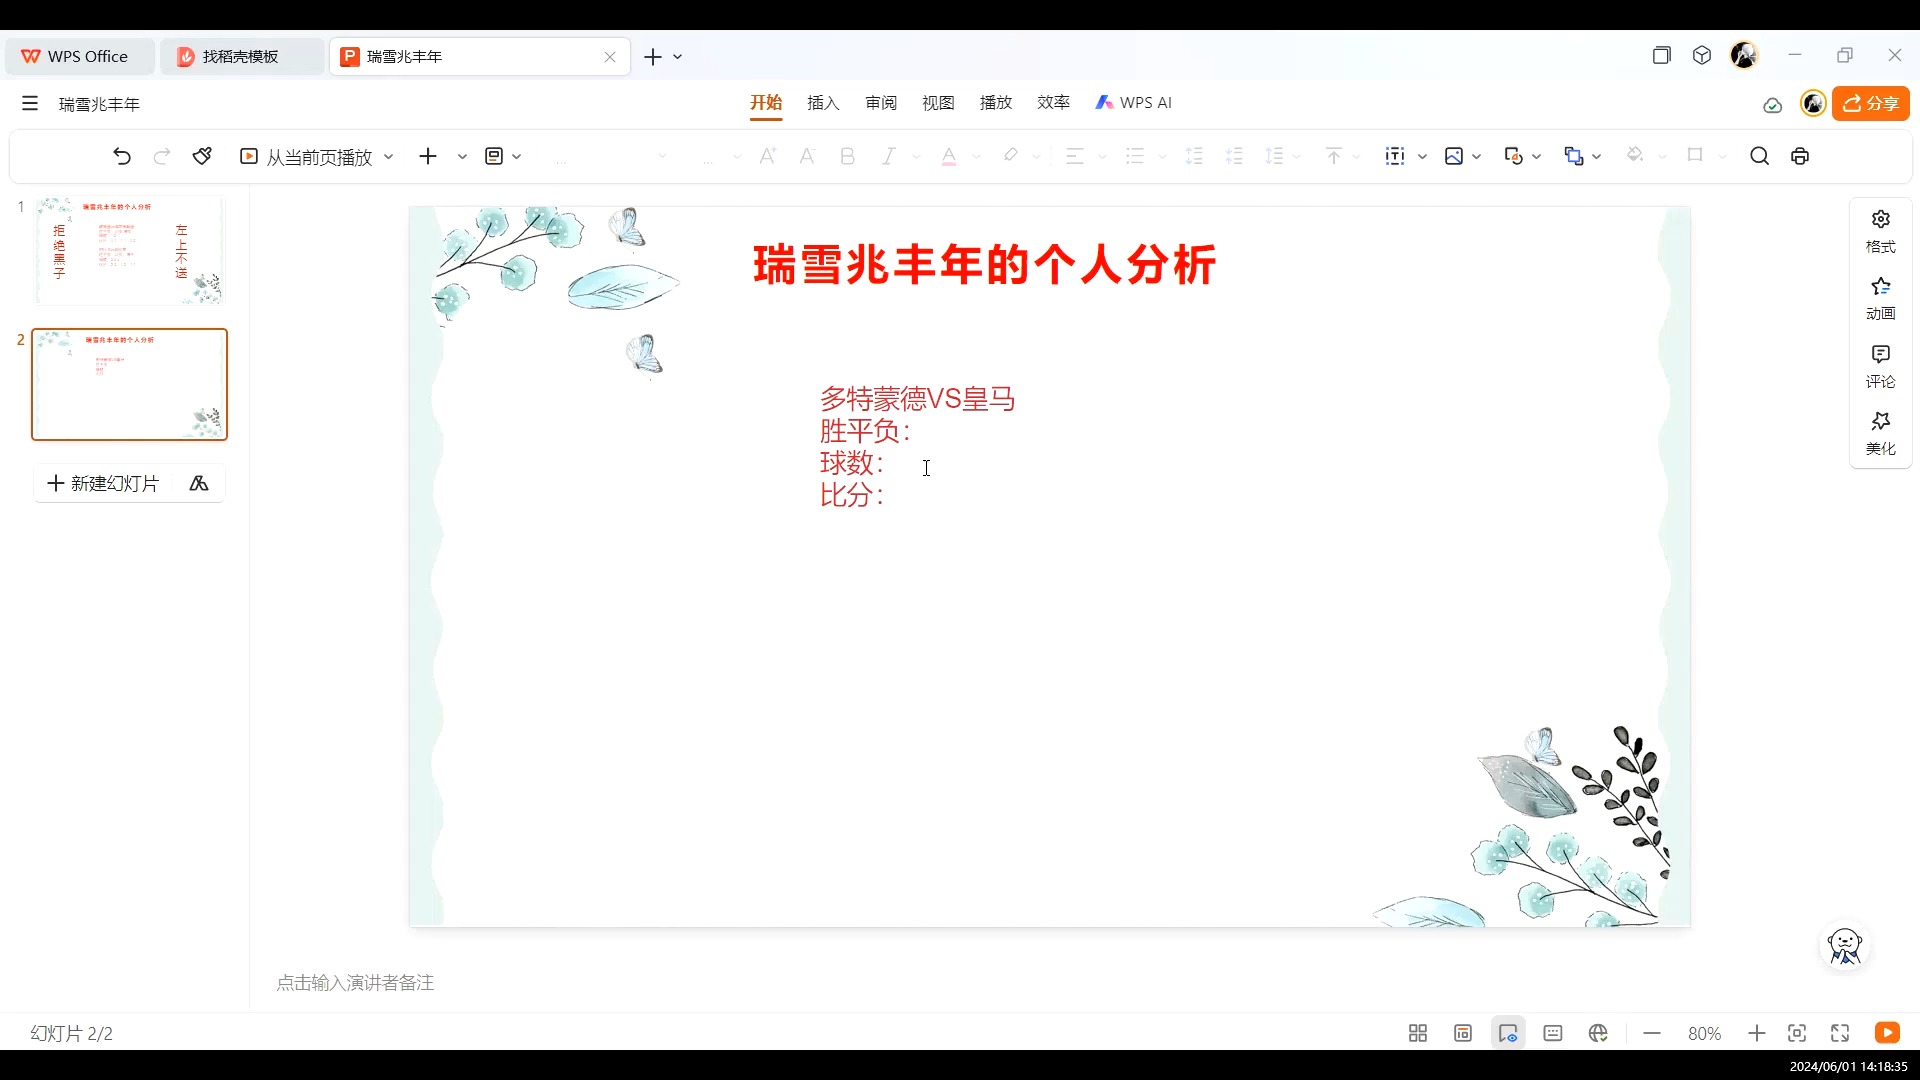The height and width of the screenshot is (1080, 1920).
Task: Open WPS AI from the menu bar
Action: click(x=1133, y=103)
